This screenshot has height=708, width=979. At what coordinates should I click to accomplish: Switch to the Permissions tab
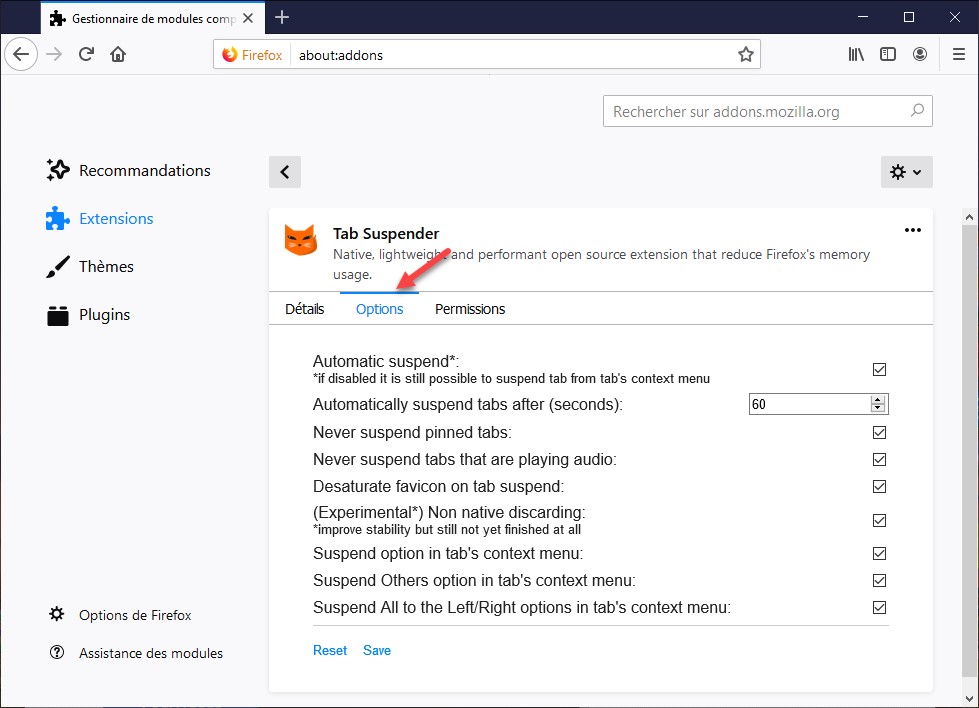click(470, 309)
